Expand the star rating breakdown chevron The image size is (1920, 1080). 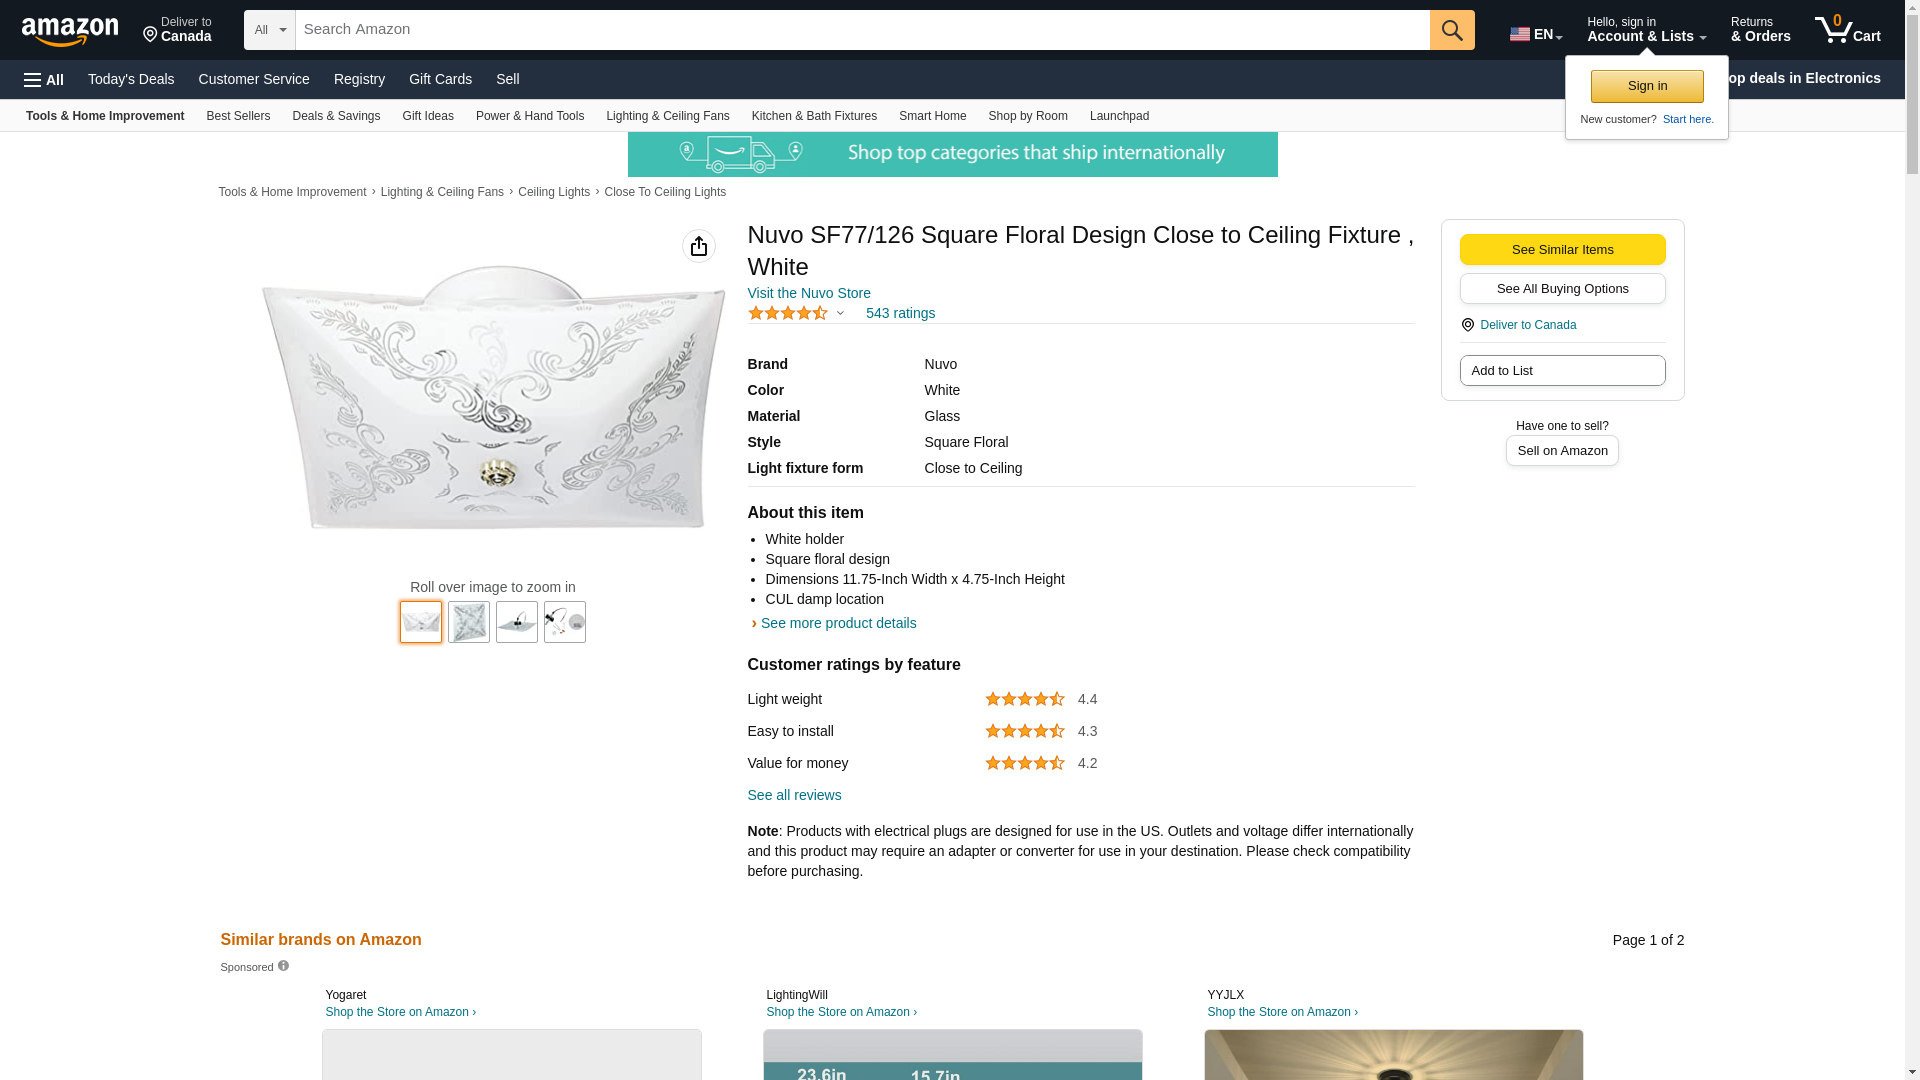click(x=840, y=314)
